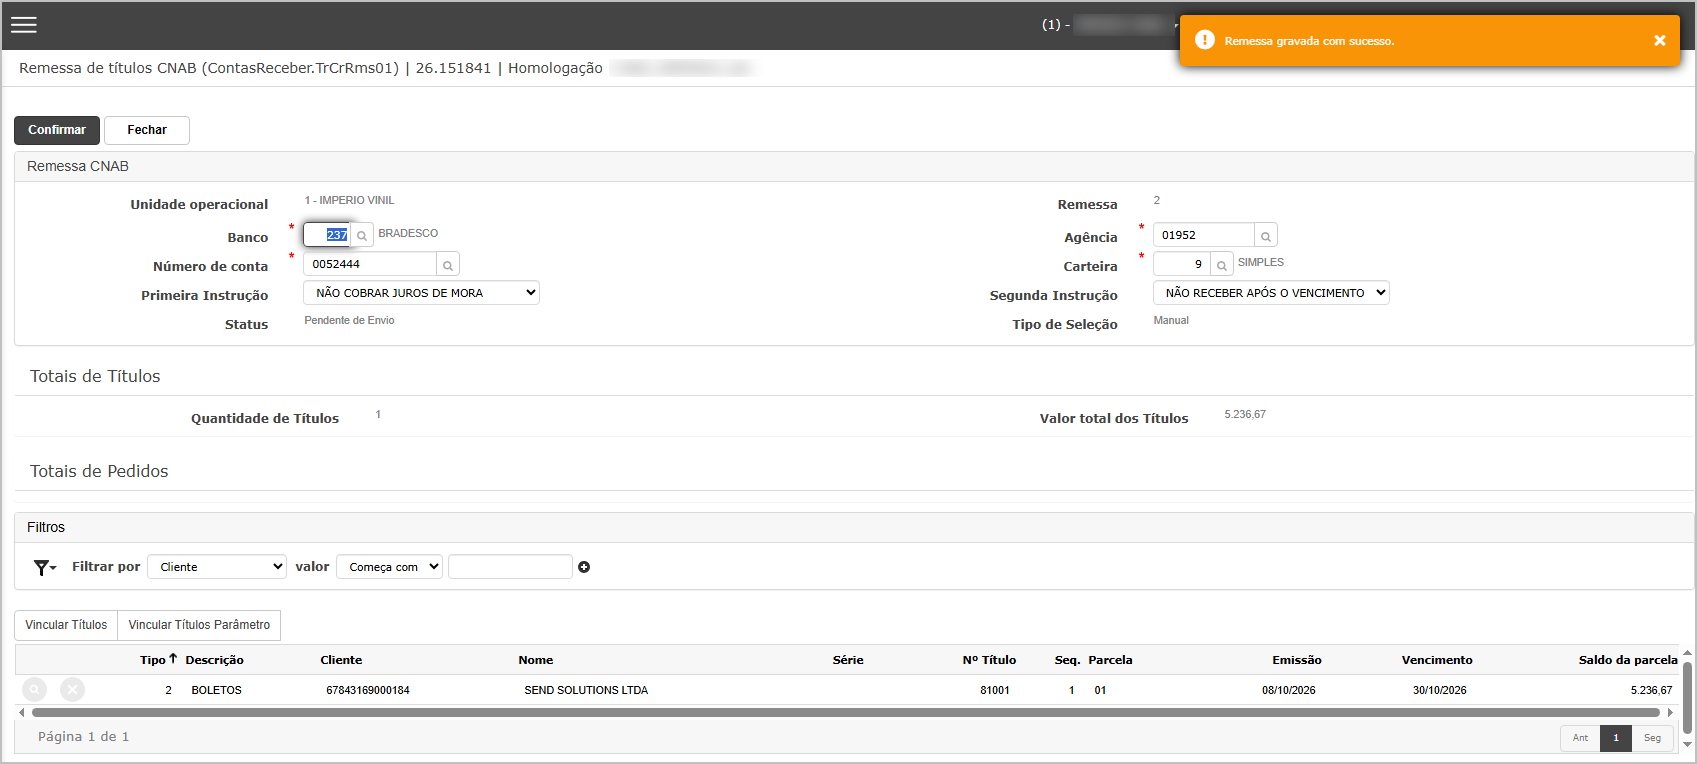Click the table's horizontal scrollbar
The image size is (1697, 764).
(x=846, y=713)
